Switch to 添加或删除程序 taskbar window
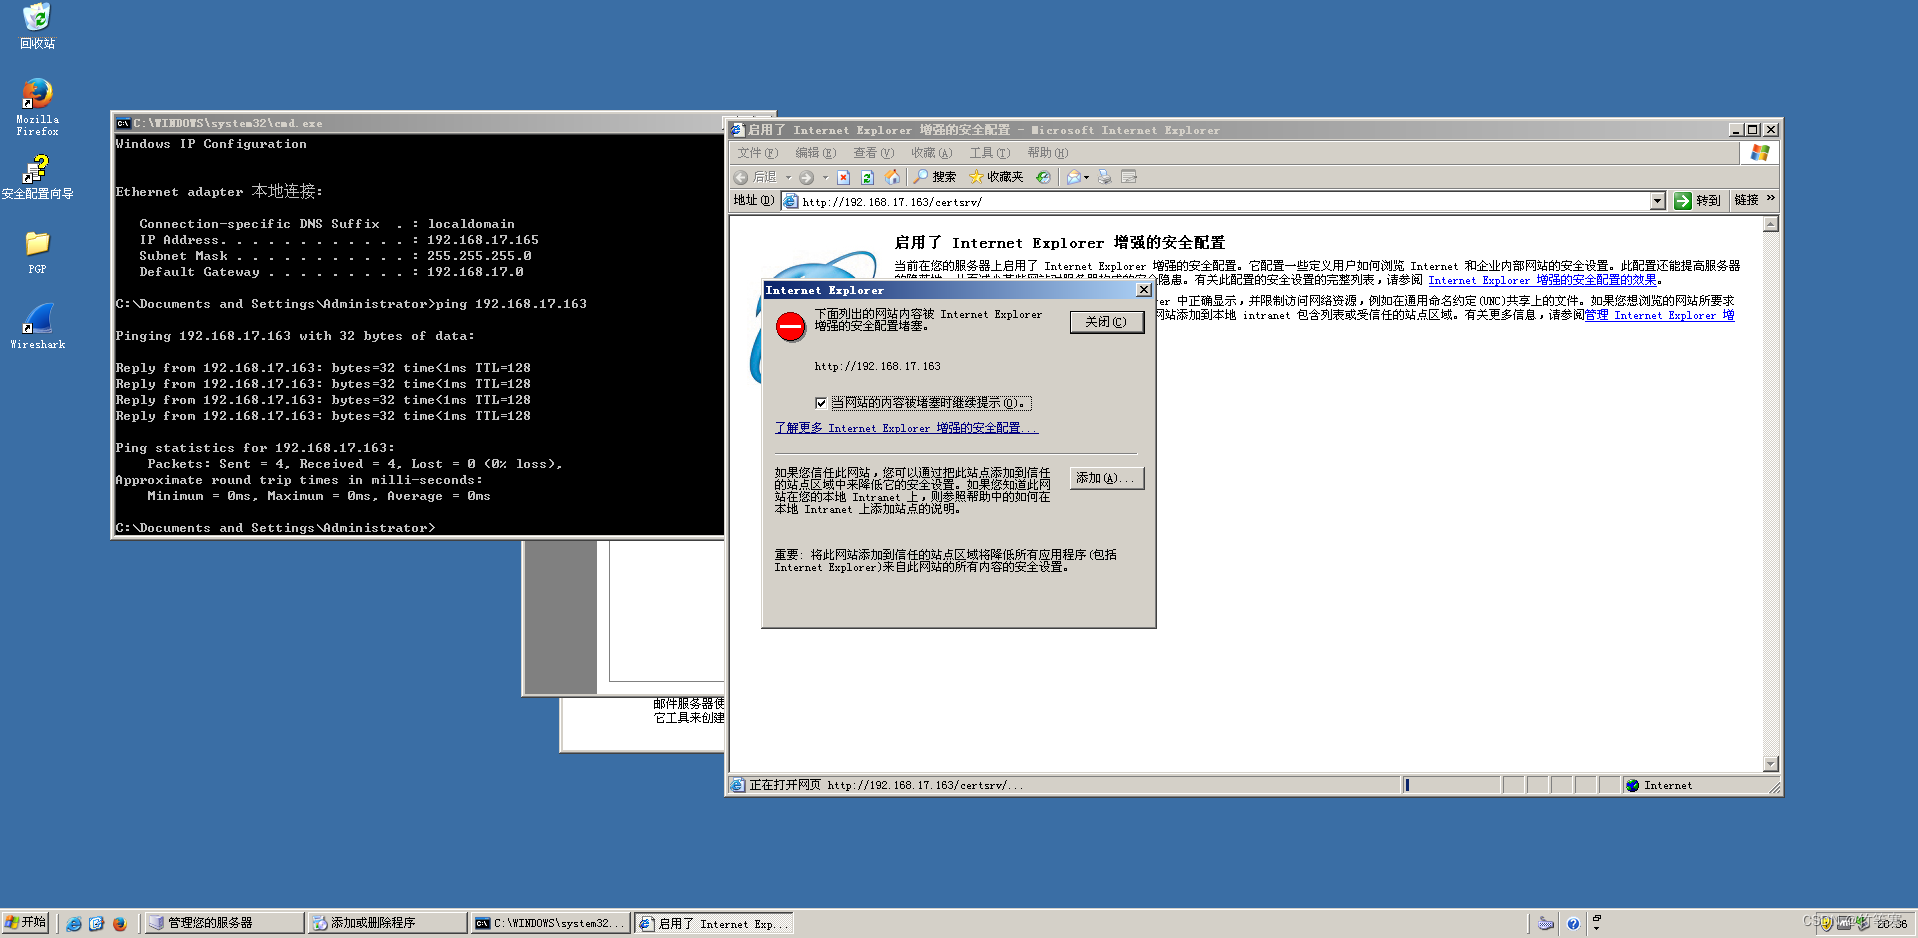This screenshot has width=1918, height=938. click(x=387, y=923)
